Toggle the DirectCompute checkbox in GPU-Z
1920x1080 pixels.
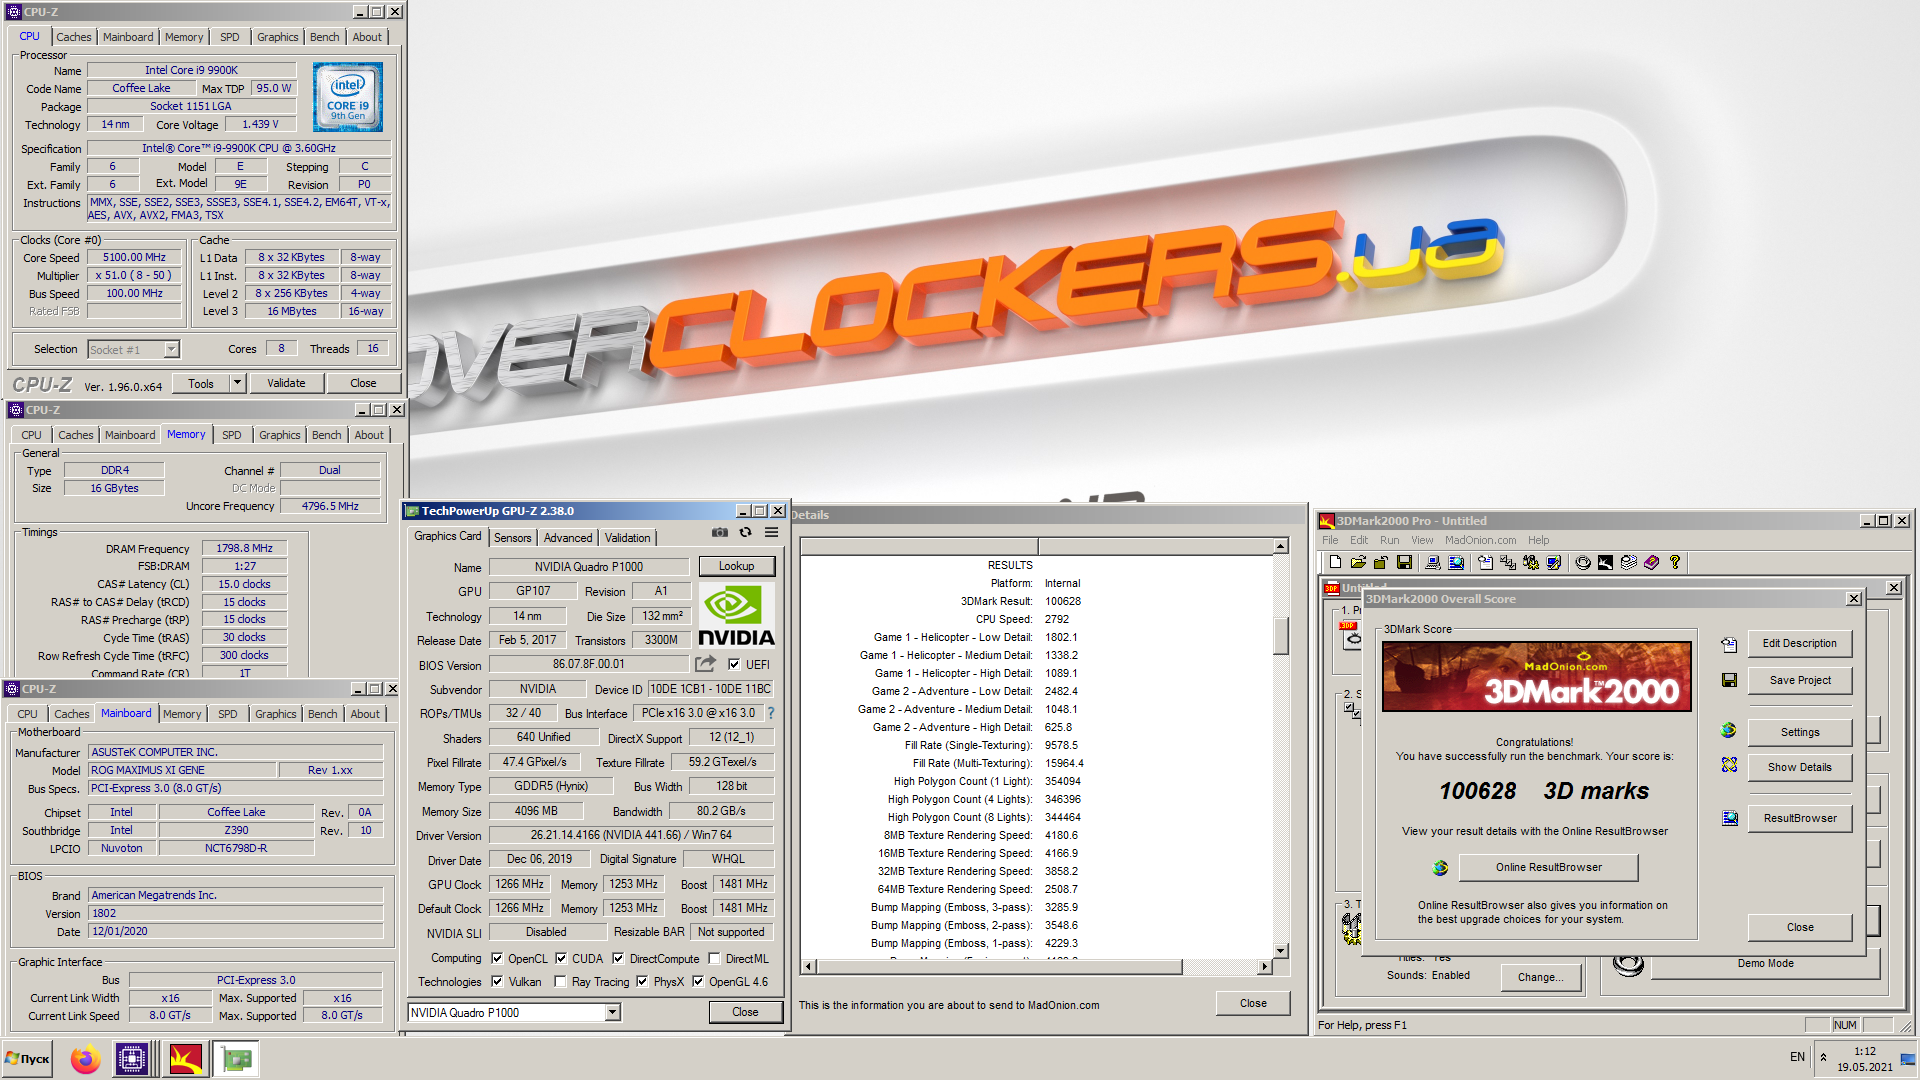click(x=618, y=958)
